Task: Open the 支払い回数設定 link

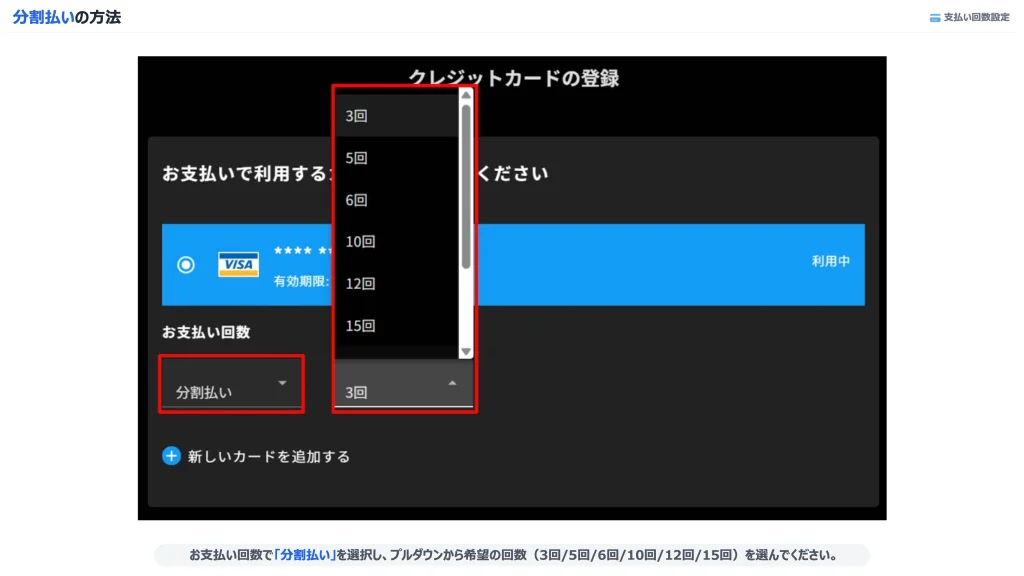Action: (x=976, y=18)
